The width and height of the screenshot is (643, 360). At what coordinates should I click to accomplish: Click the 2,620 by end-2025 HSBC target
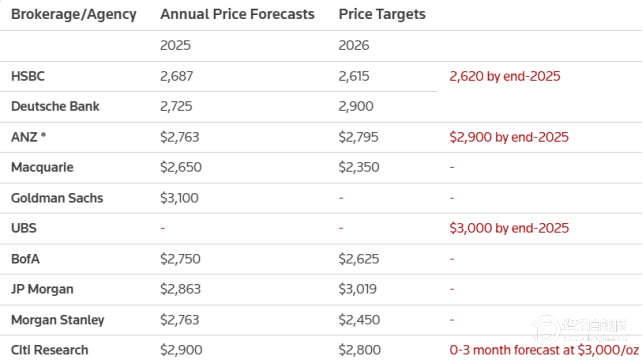click(x=505, y=76)
